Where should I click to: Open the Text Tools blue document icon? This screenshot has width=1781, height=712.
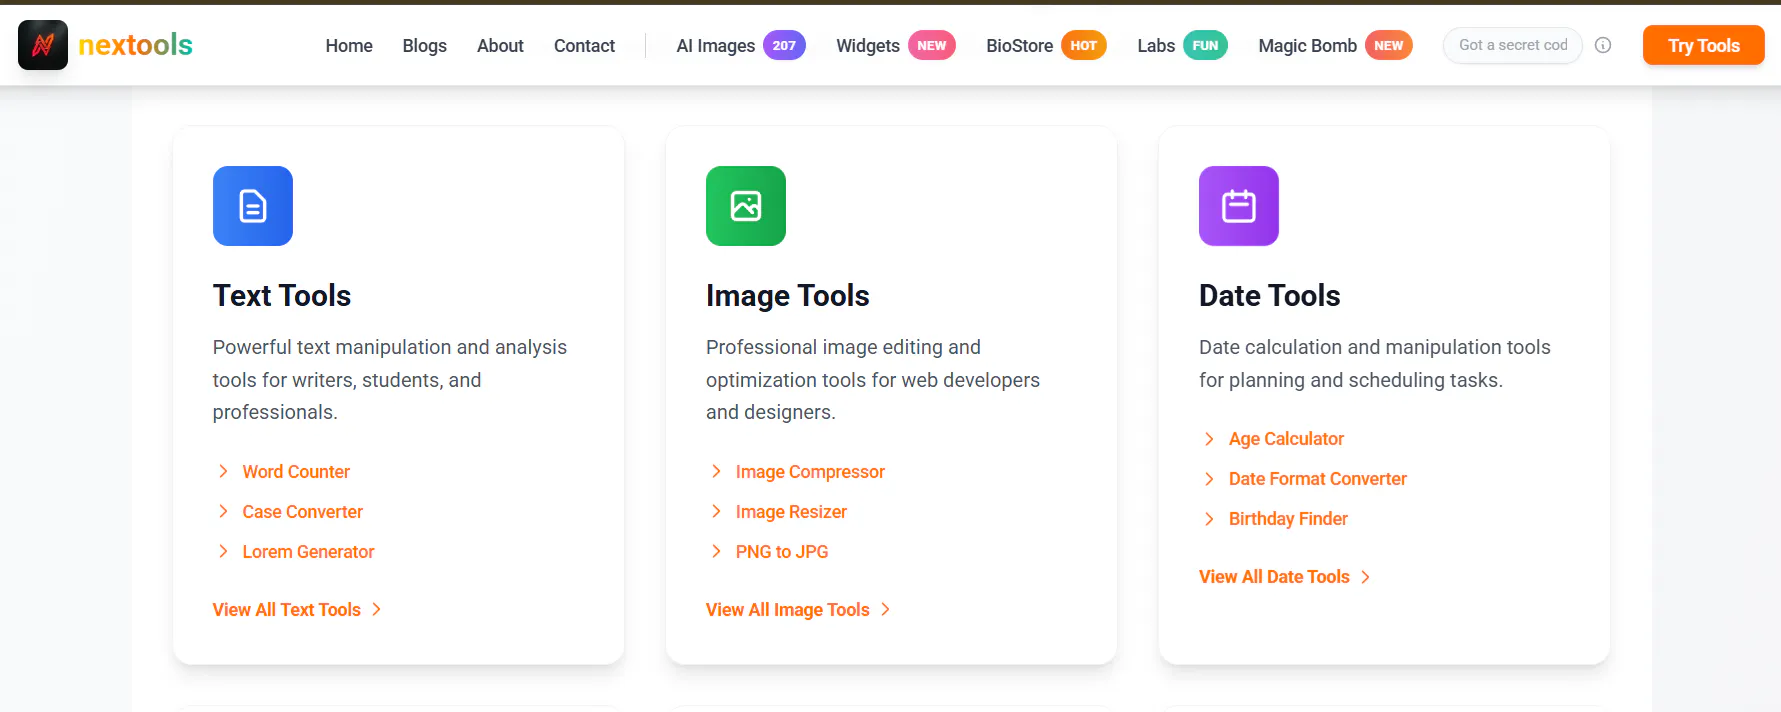[x=253, y=206]
